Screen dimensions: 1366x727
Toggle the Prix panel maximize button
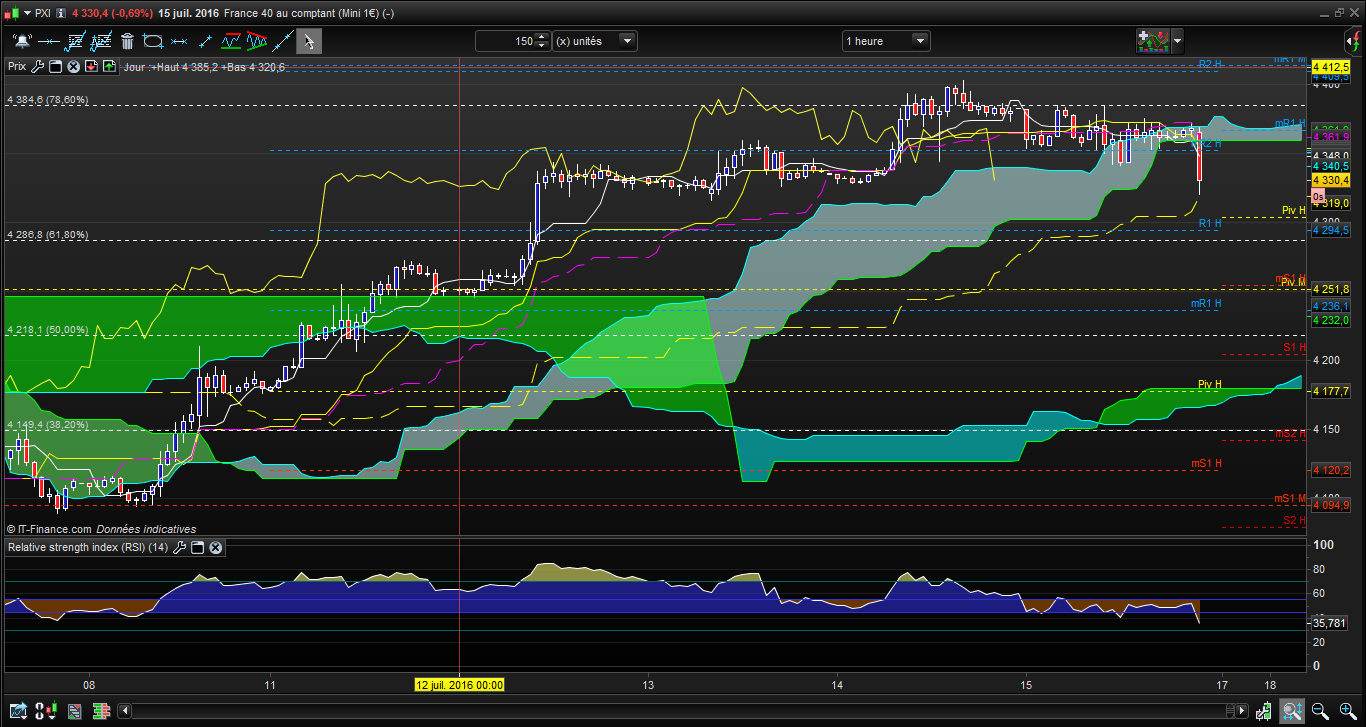pos(56,67)
